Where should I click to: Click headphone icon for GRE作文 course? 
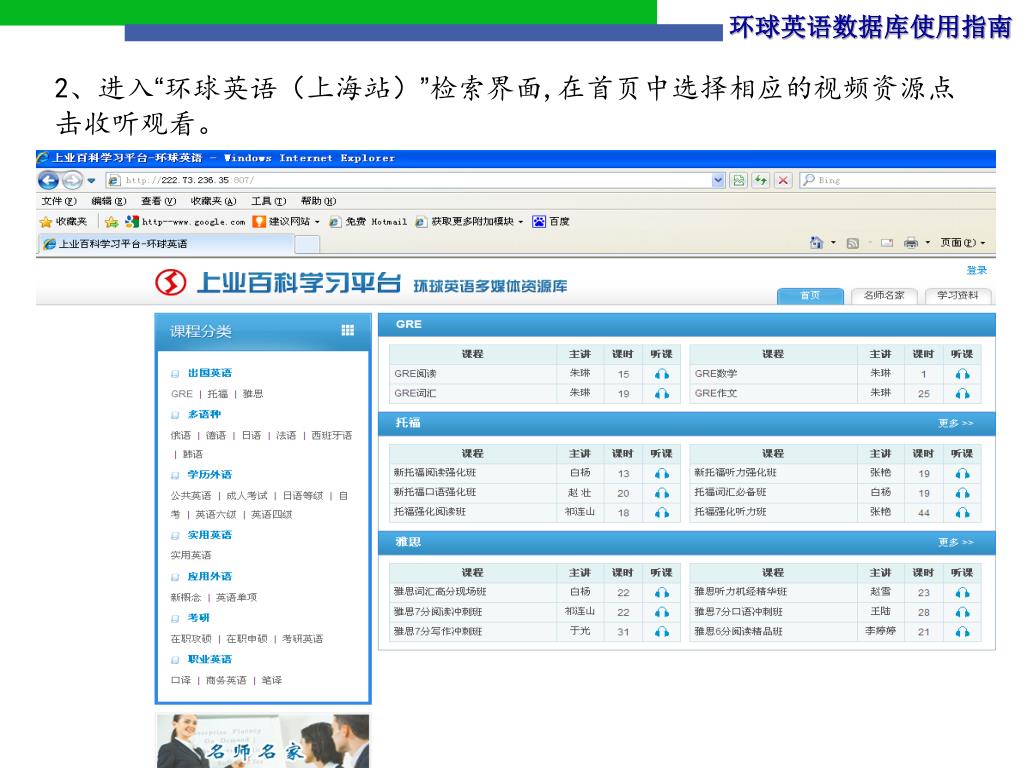click(x=962, y=394)
